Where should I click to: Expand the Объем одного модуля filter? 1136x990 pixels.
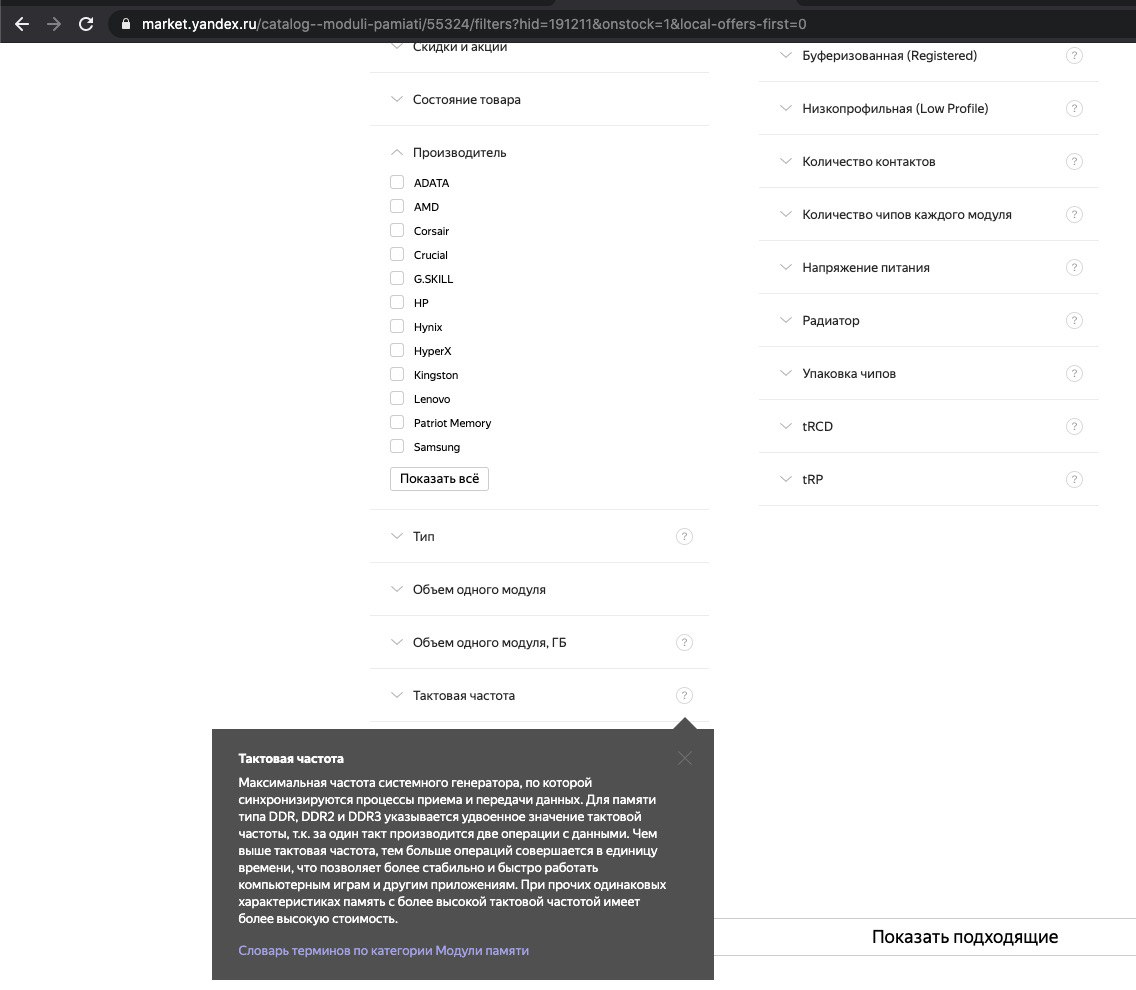pyautogui.click(x=479, y=590)
